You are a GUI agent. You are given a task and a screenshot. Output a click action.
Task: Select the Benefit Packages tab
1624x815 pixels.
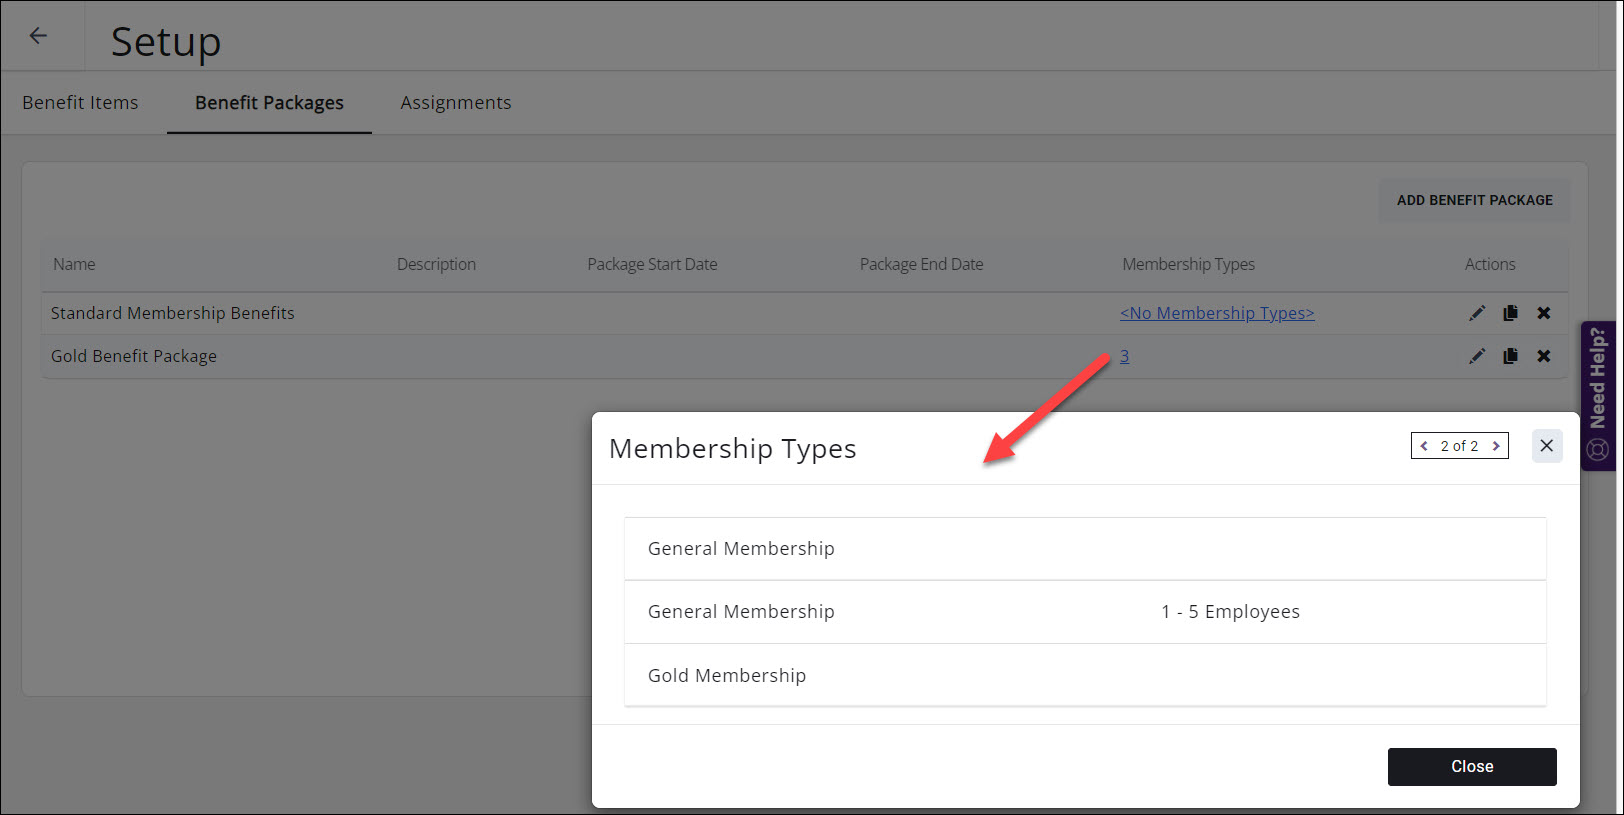(x=269, y=103)
